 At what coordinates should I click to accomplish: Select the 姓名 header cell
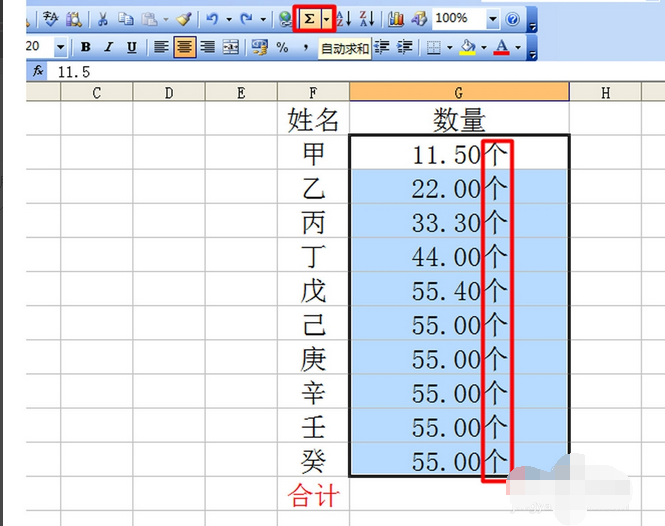click(x=313, y=118)
